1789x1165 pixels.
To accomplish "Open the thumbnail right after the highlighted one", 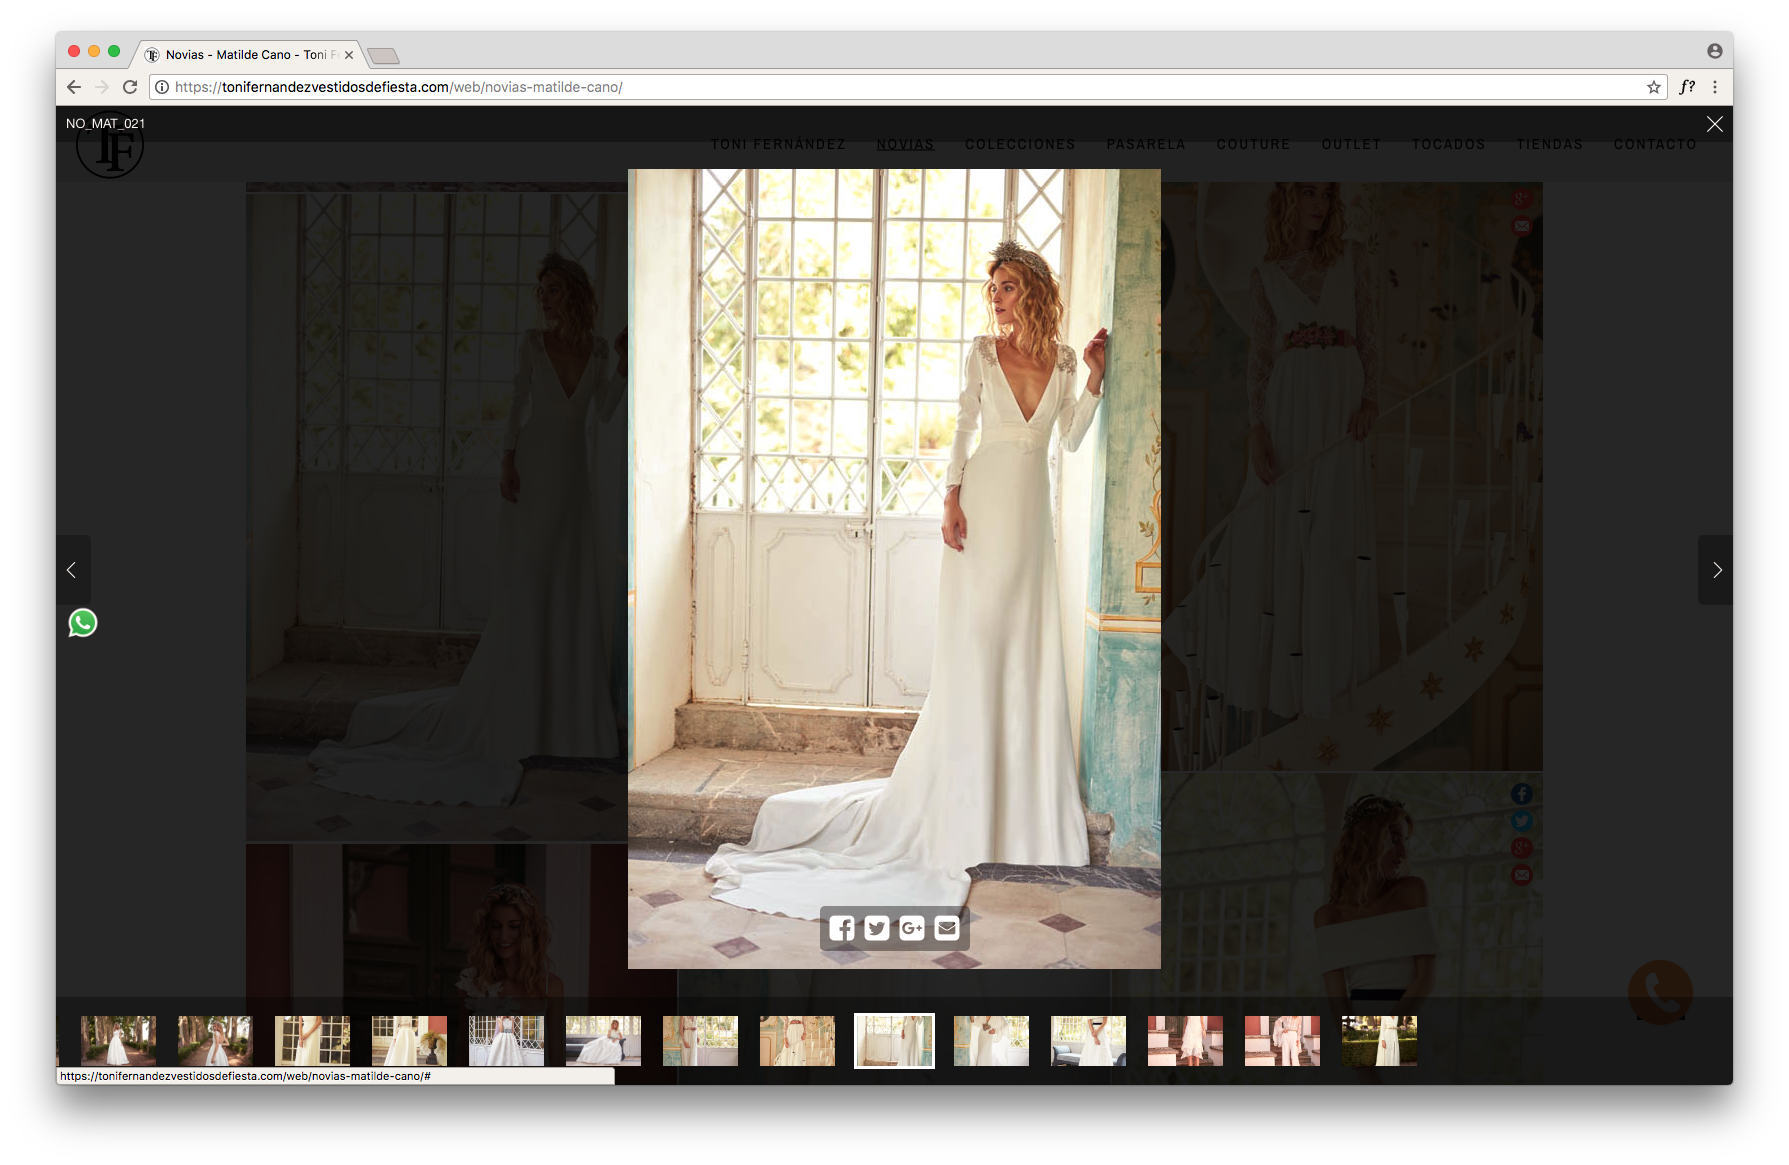I will pos(991,1041).
